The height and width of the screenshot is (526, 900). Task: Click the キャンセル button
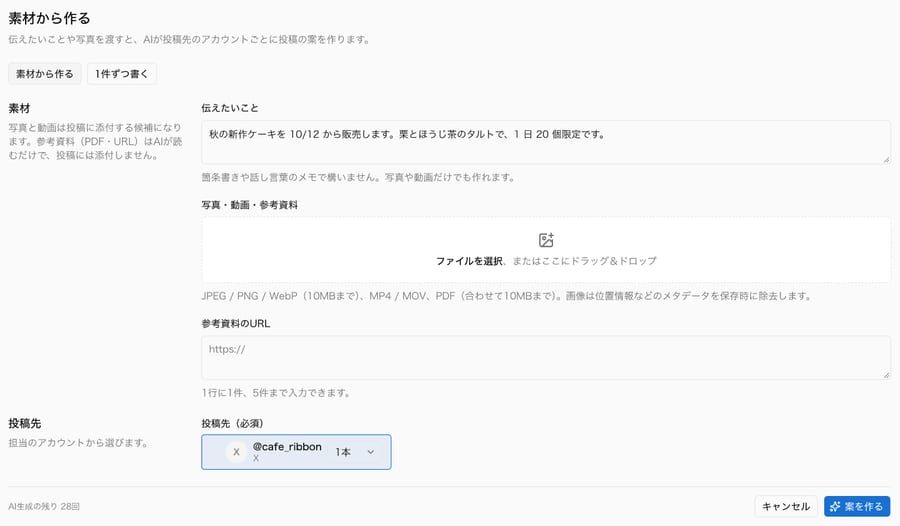(786, 506)
